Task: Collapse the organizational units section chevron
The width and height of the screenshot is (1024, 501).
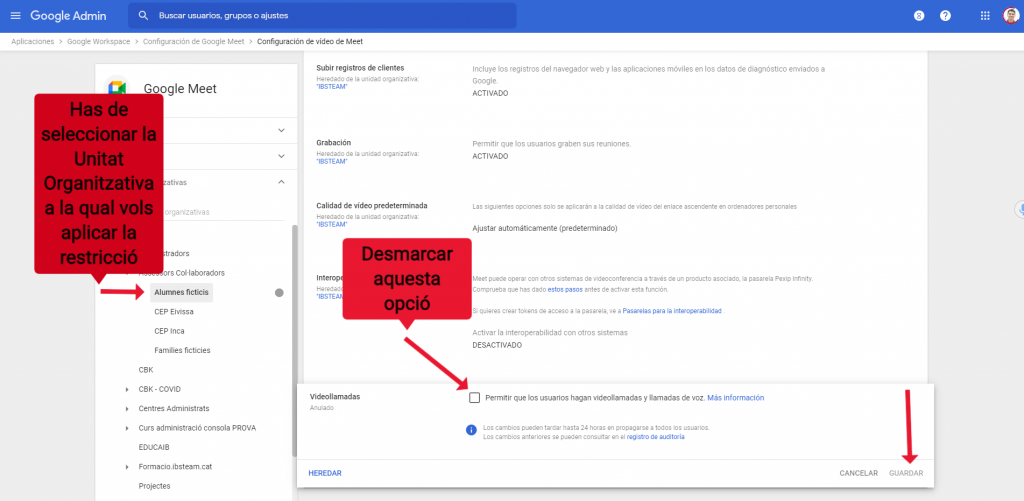Action: pyautogui.click(x=281, y=182)
